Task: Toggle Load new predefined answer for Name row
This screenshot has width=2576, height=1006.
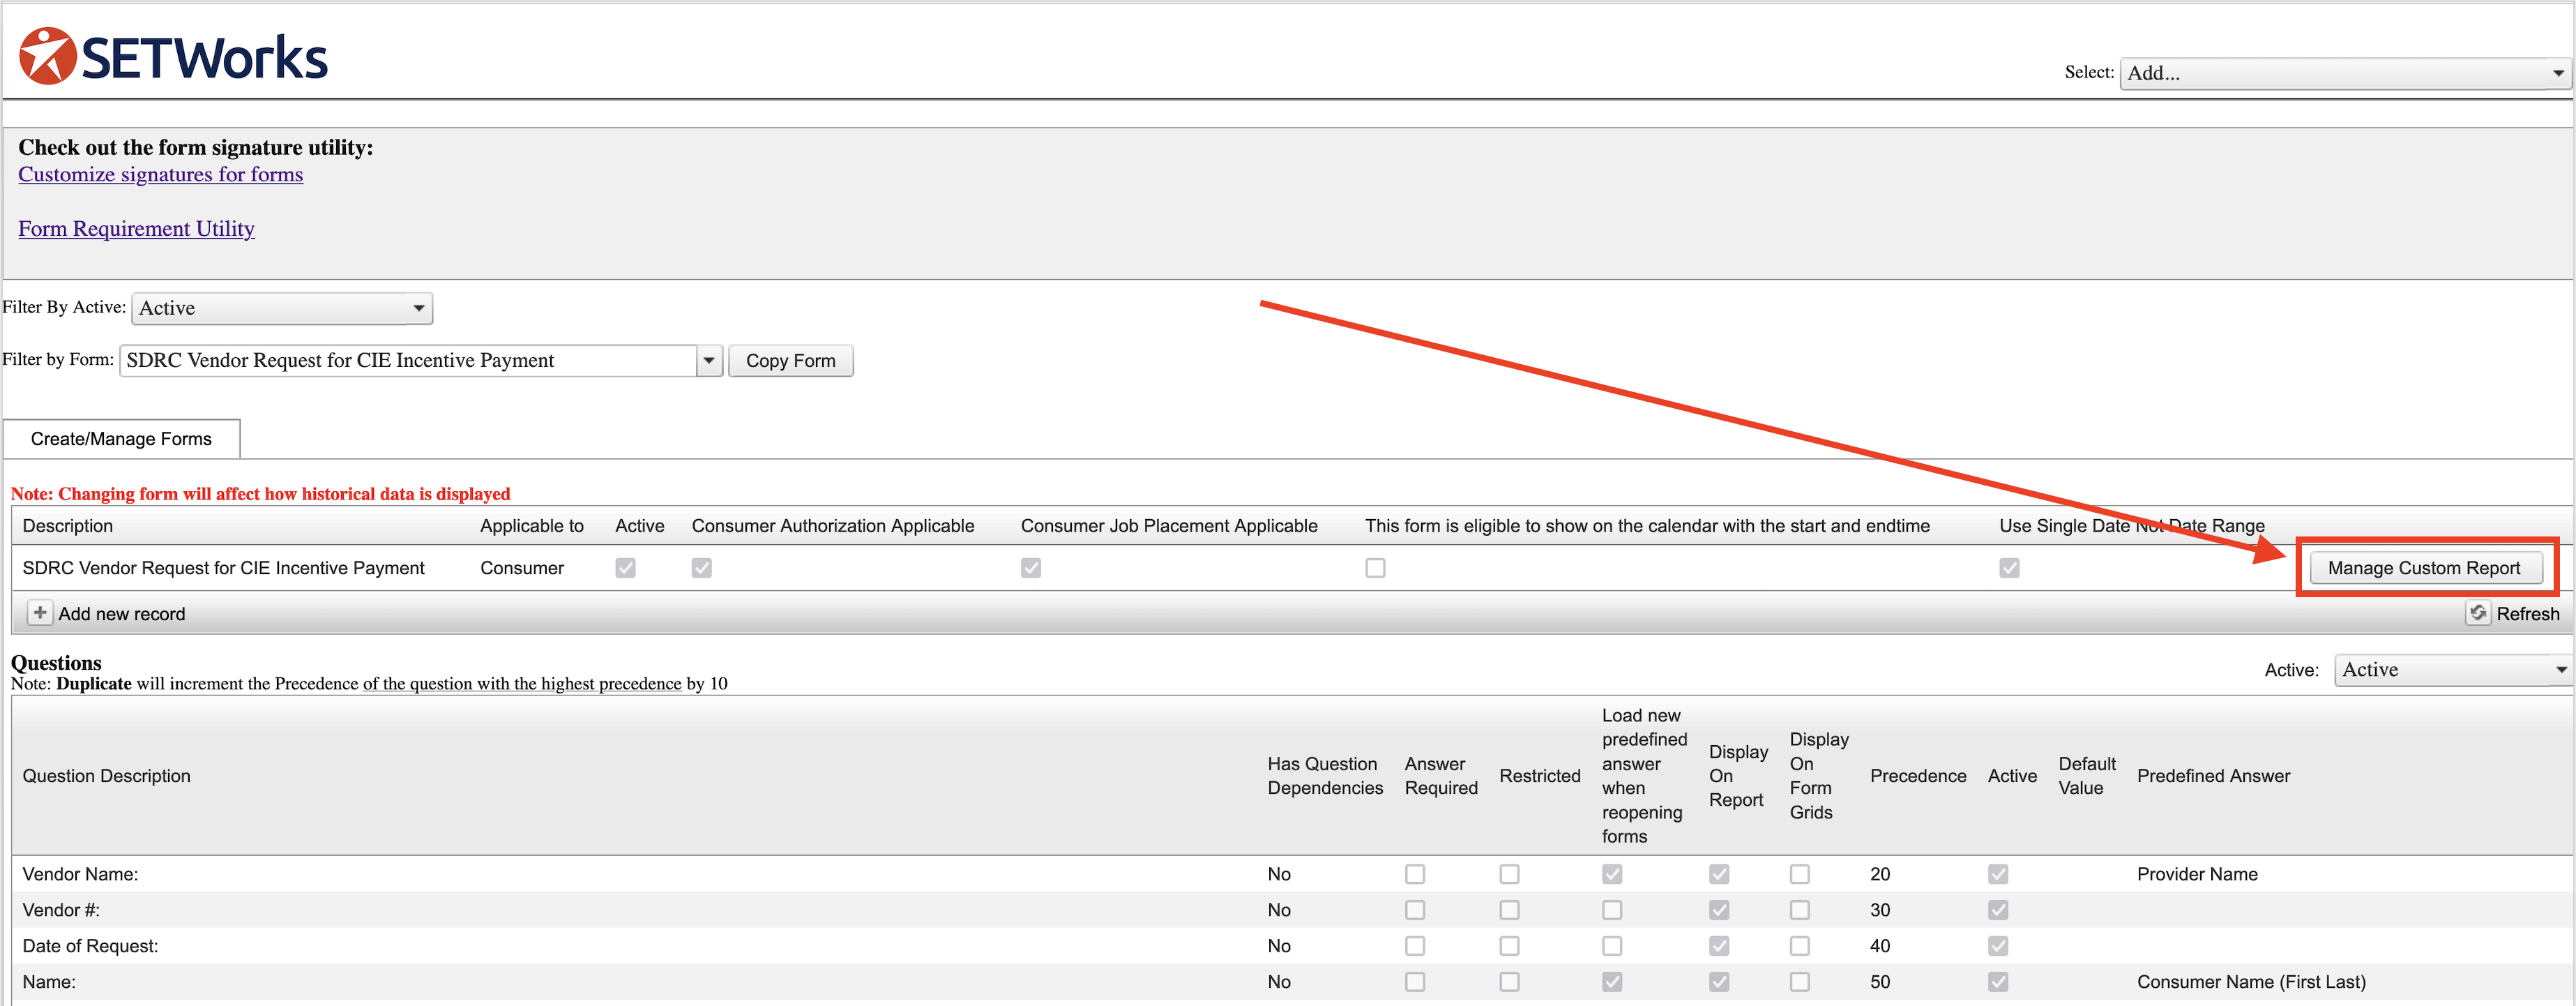Action: (x=1612, y=982)
